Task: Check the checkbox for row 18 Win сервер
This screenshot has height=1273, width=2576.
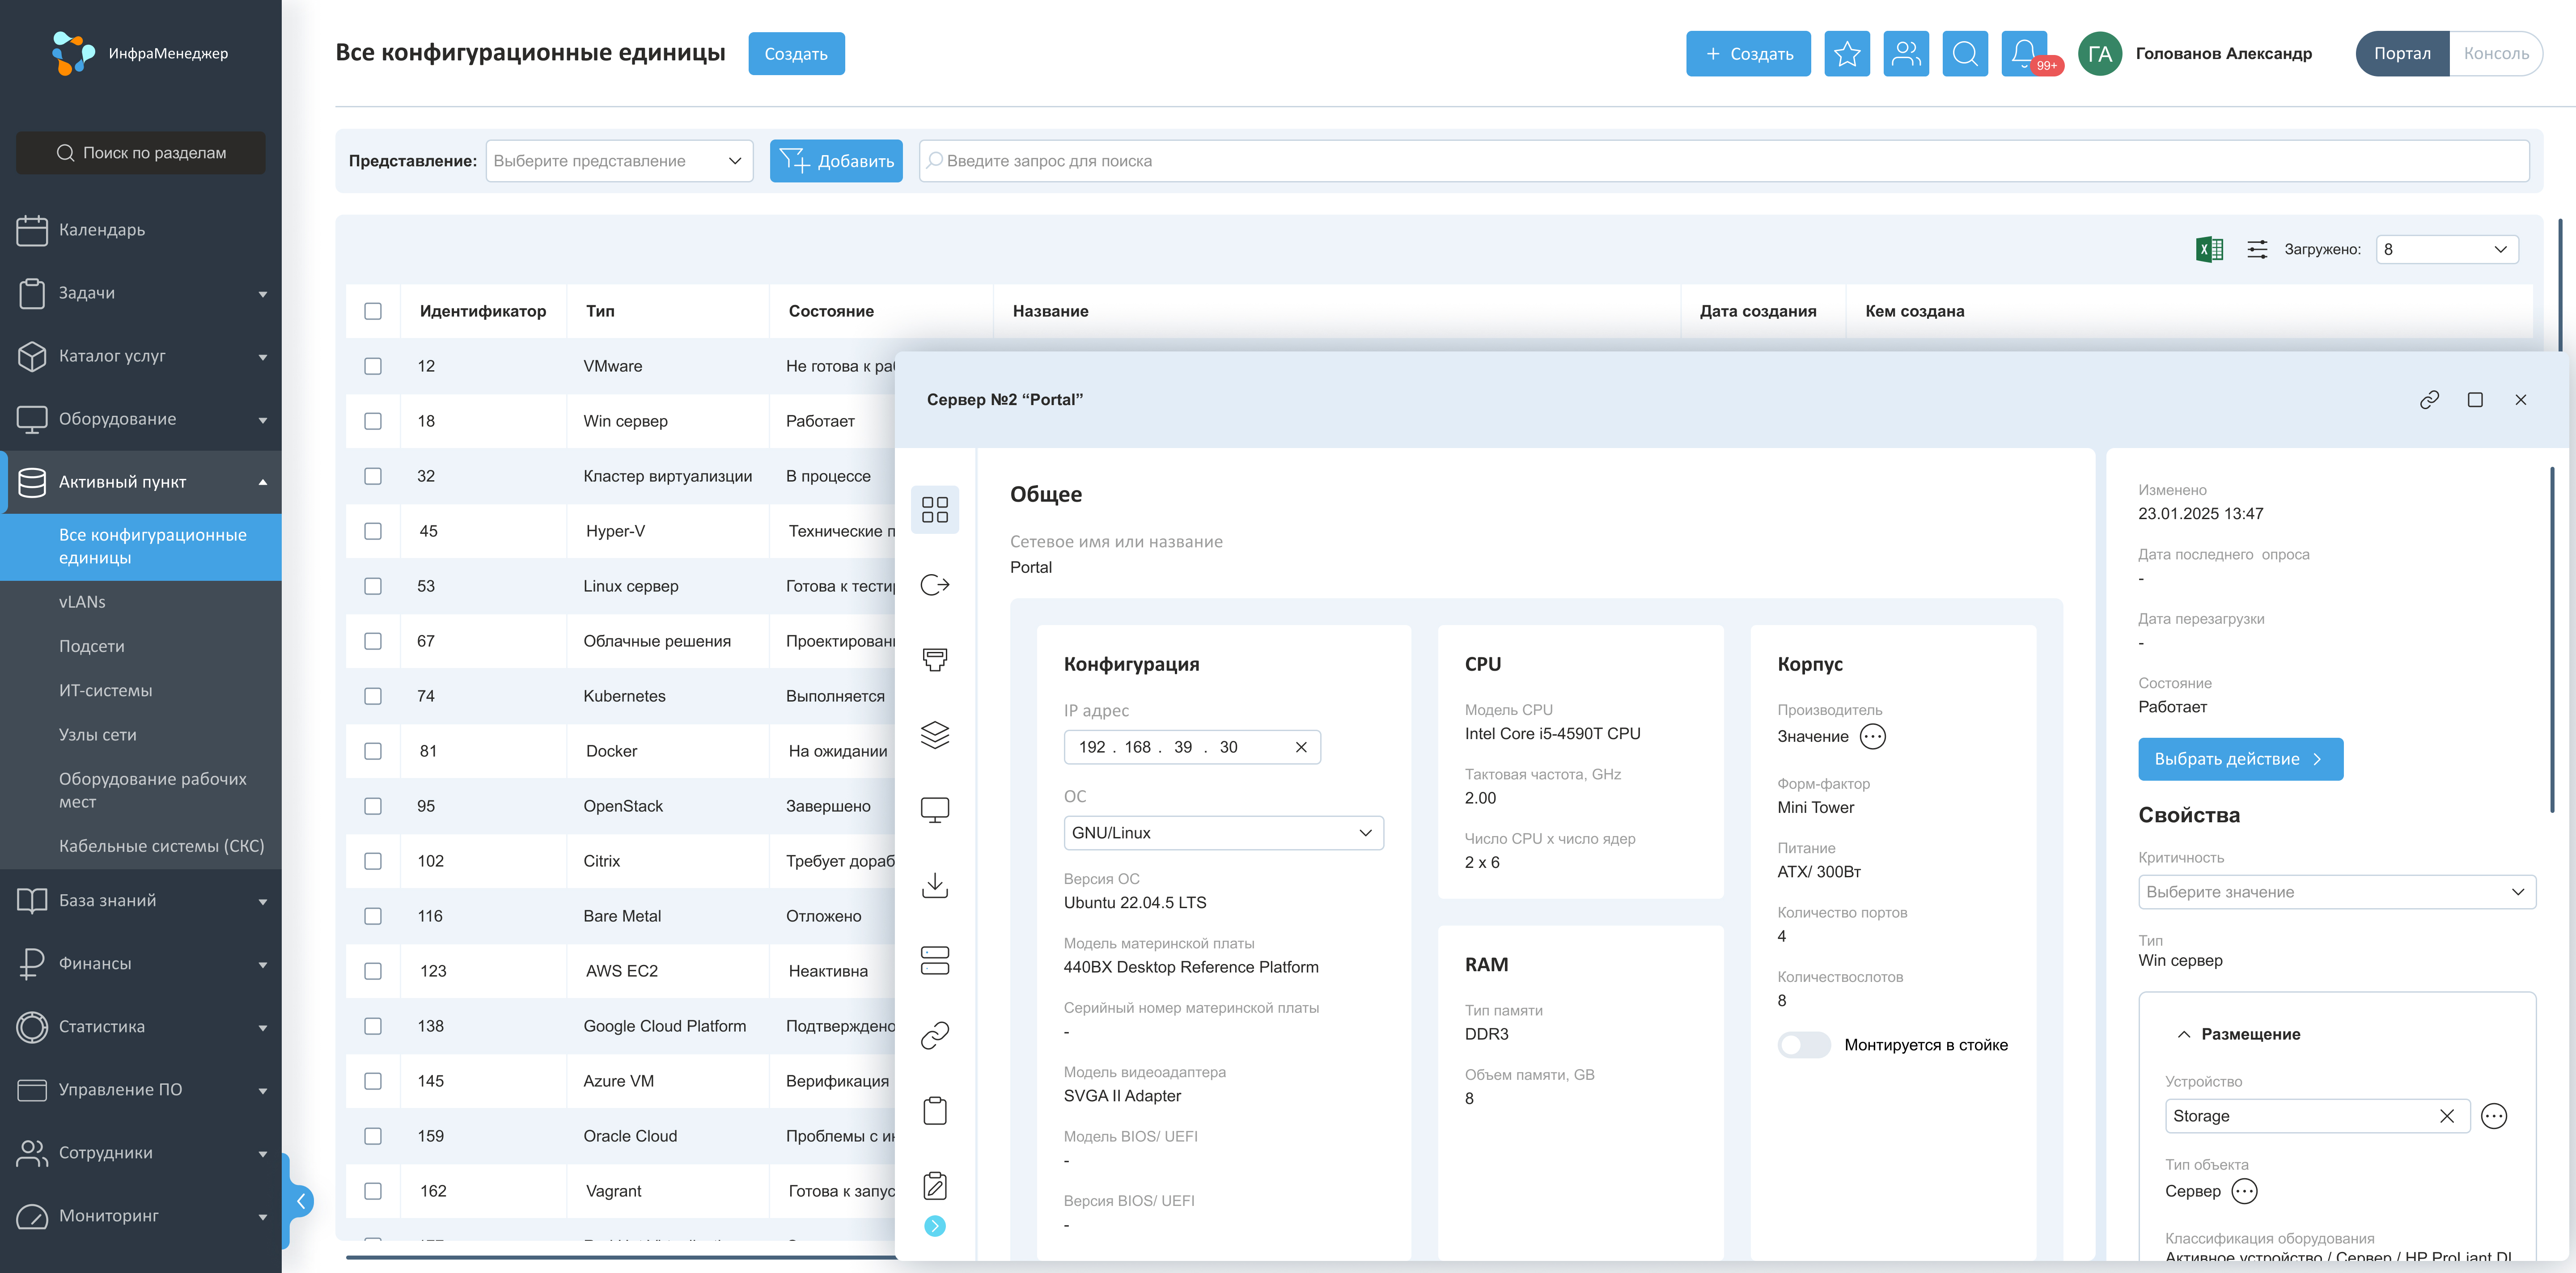Action: [x=373, y=421]
